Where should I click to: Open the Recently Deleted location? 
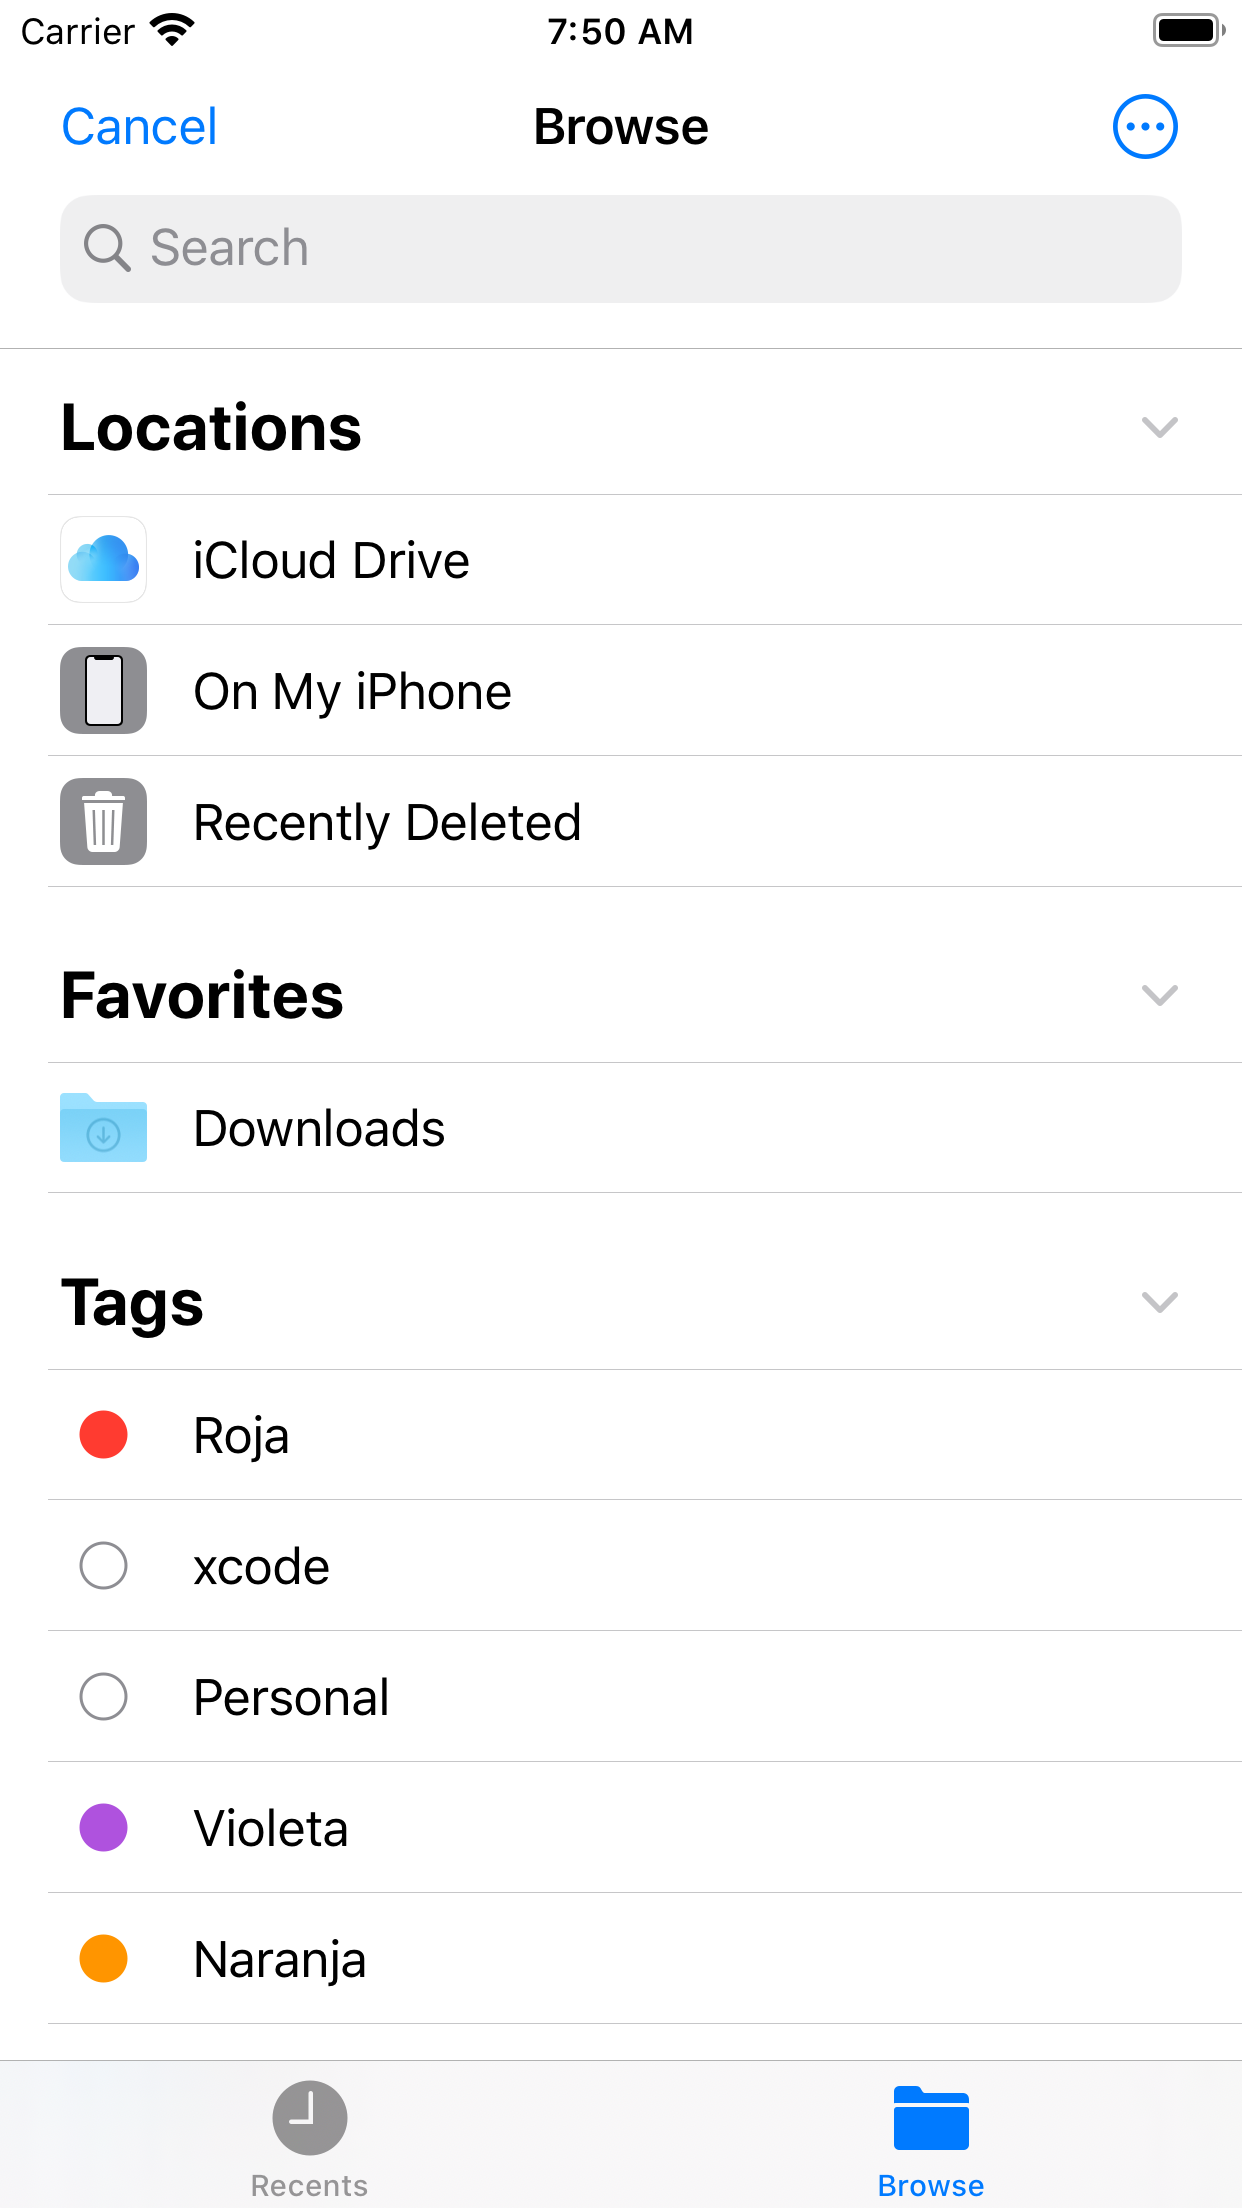click(387, 822)
